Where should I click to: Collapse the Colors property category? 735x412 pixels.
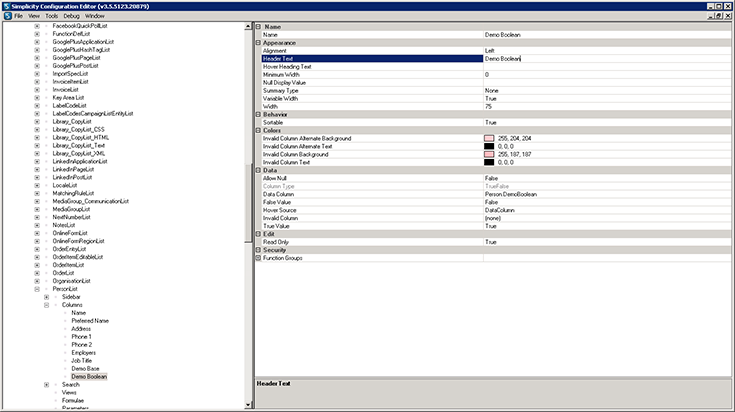click(258, 130)
